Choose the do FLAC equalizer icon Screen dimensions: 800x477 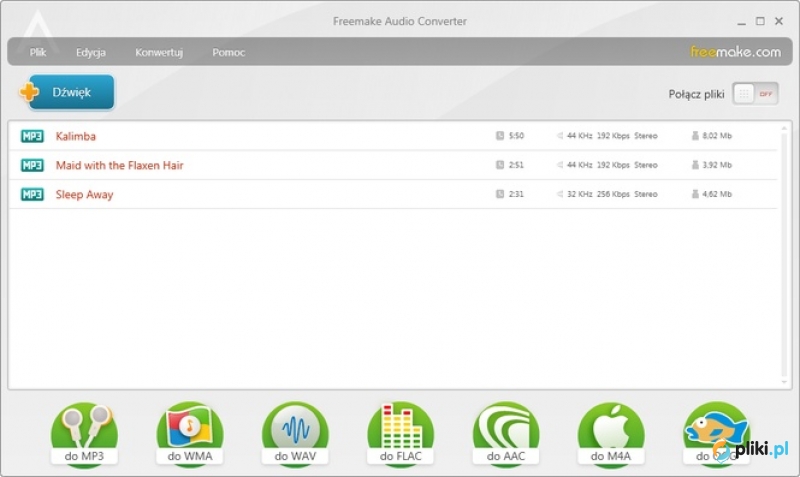[x=401, y=434]
